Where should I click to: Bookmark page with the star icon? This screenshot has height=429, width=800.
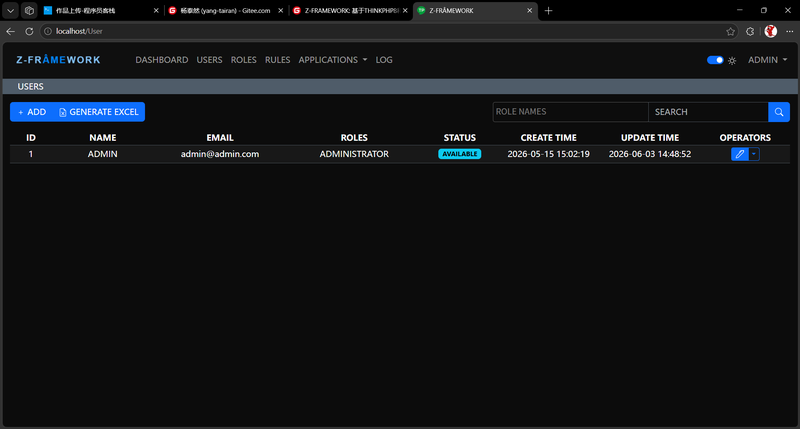(731, 32)
